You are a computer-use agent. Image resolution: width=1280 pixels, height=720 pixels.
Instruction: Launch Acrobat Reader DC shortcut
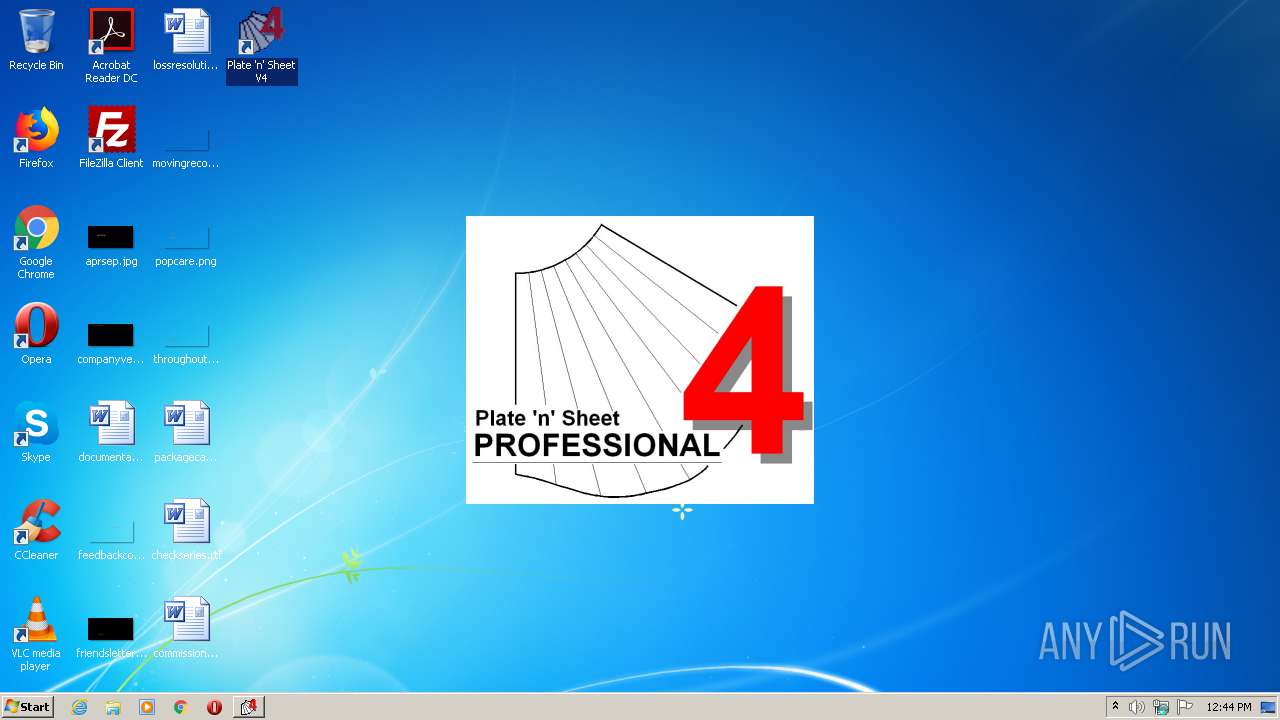[x=111, y=46]
